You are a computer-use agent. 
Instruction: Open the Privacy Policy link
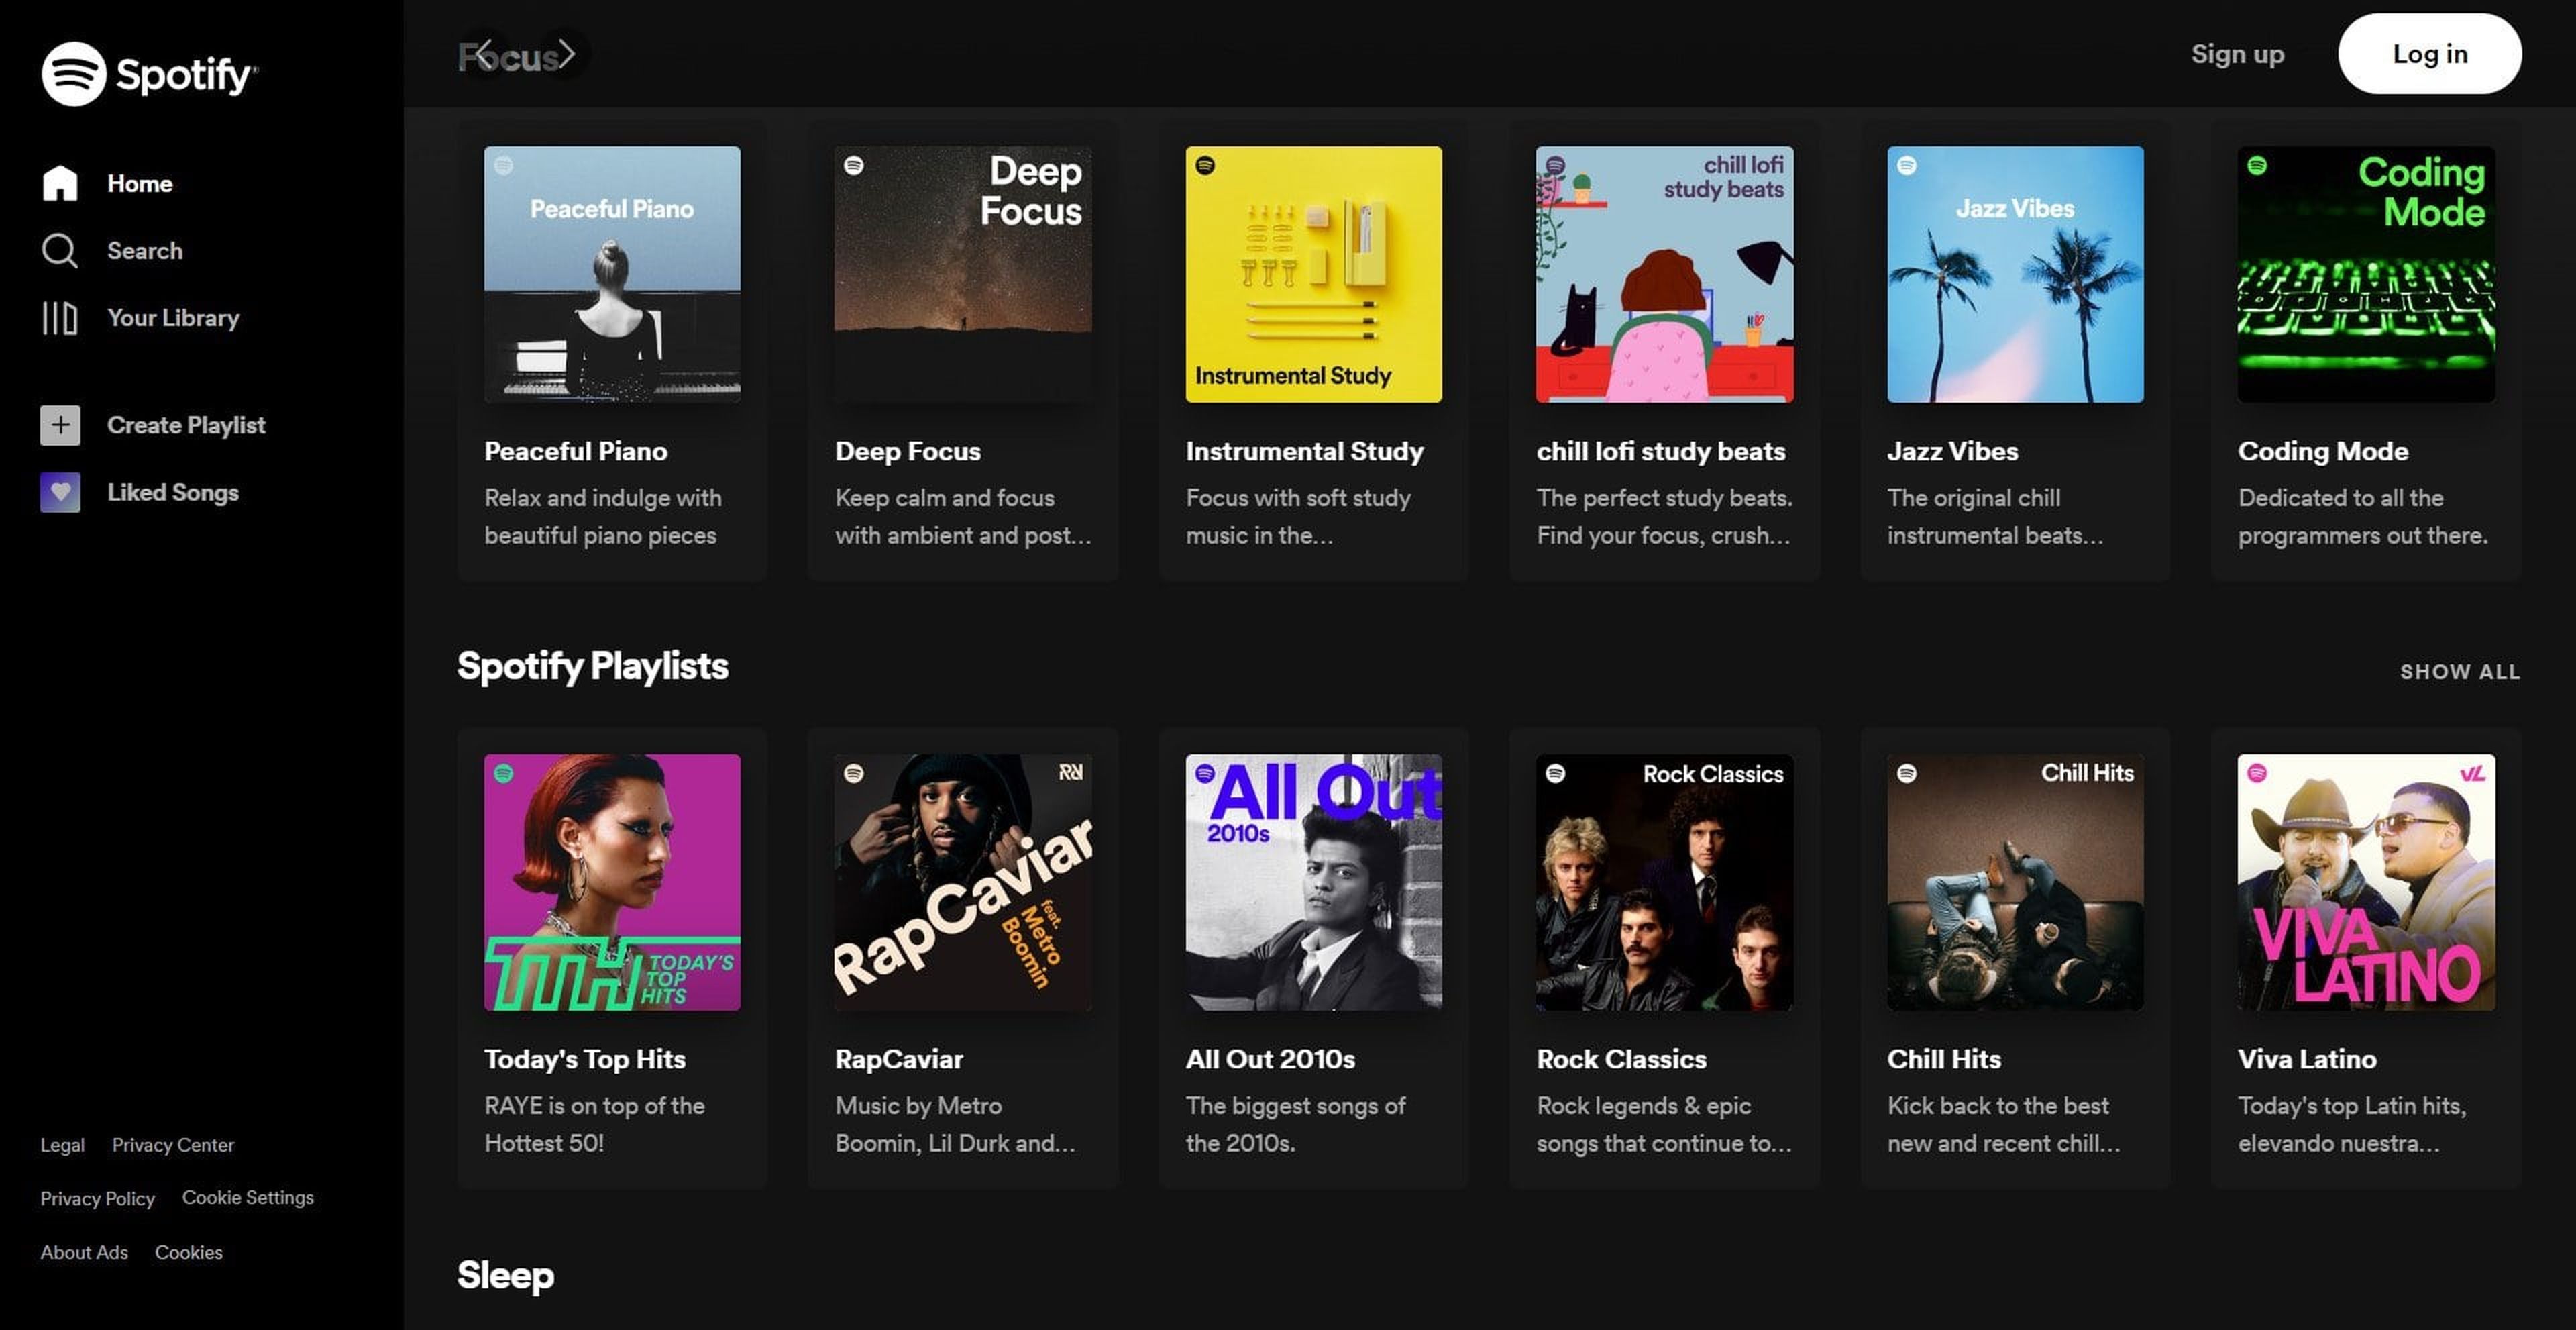(x=97, y=1198)
